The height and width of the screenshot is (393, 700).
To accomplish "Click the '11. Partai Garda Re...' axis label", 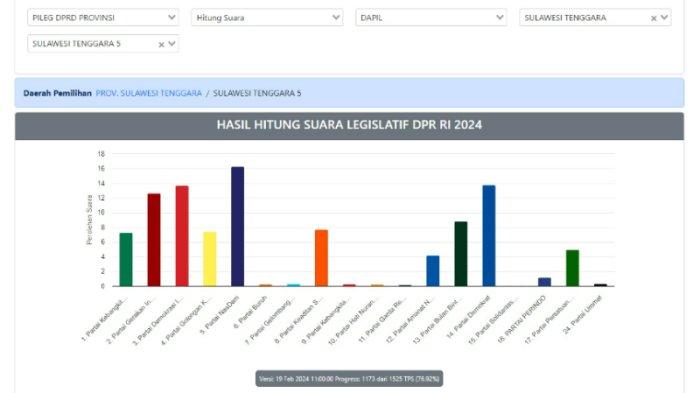I will [383, 320].
